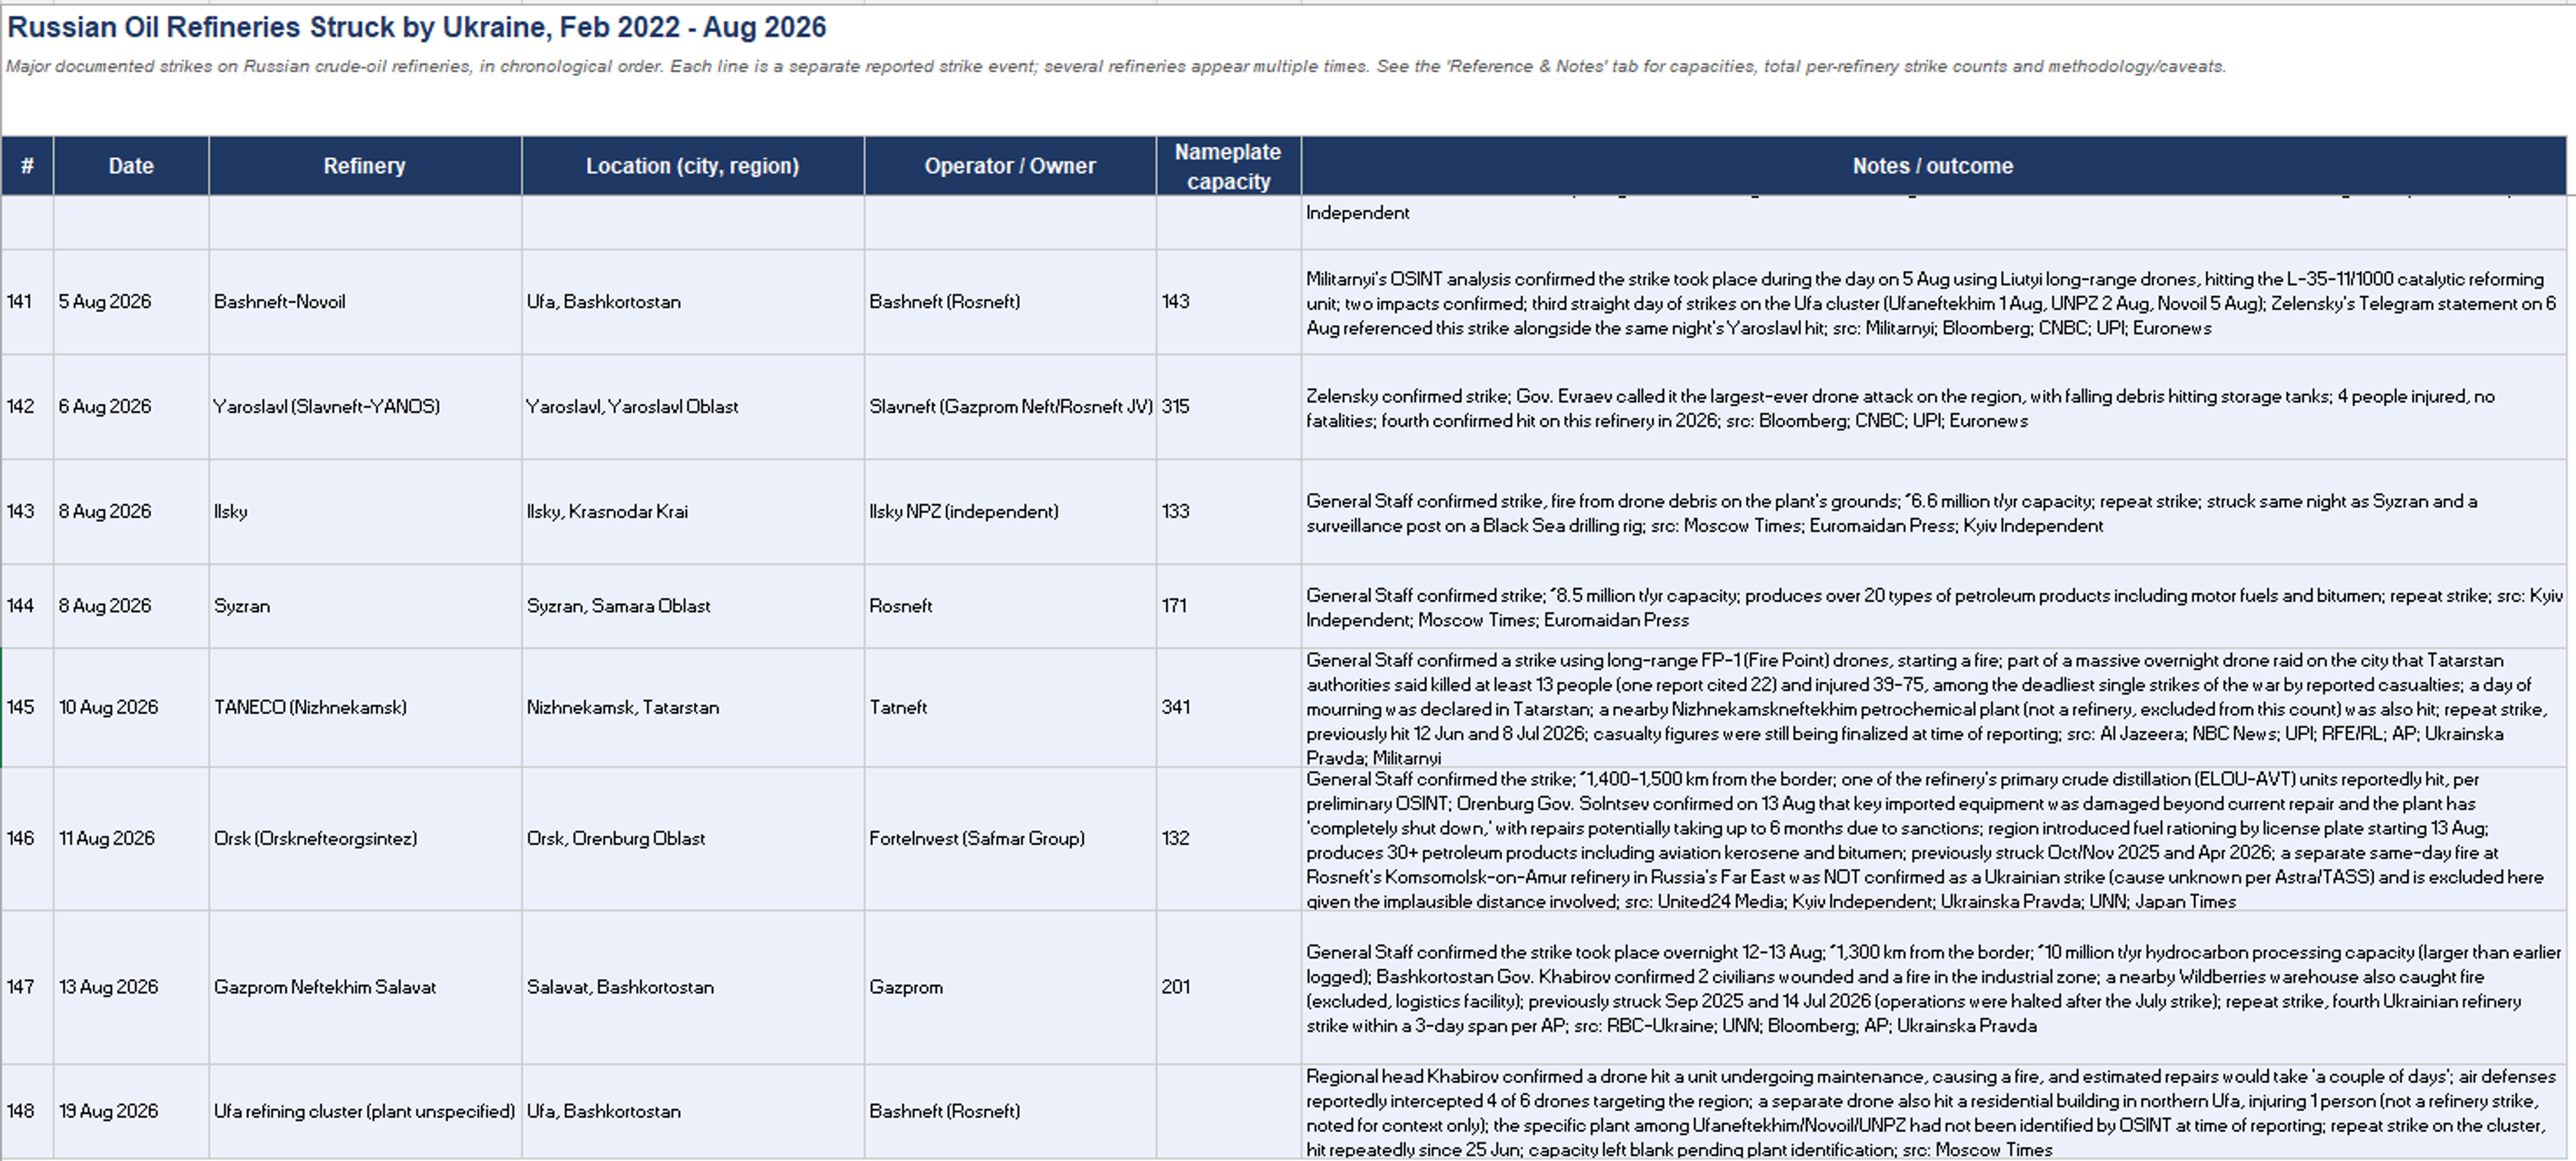Select the 'Location (city, region)' header cell
The width and height of the screenshot is (2576, 1161).
[693, 166]
